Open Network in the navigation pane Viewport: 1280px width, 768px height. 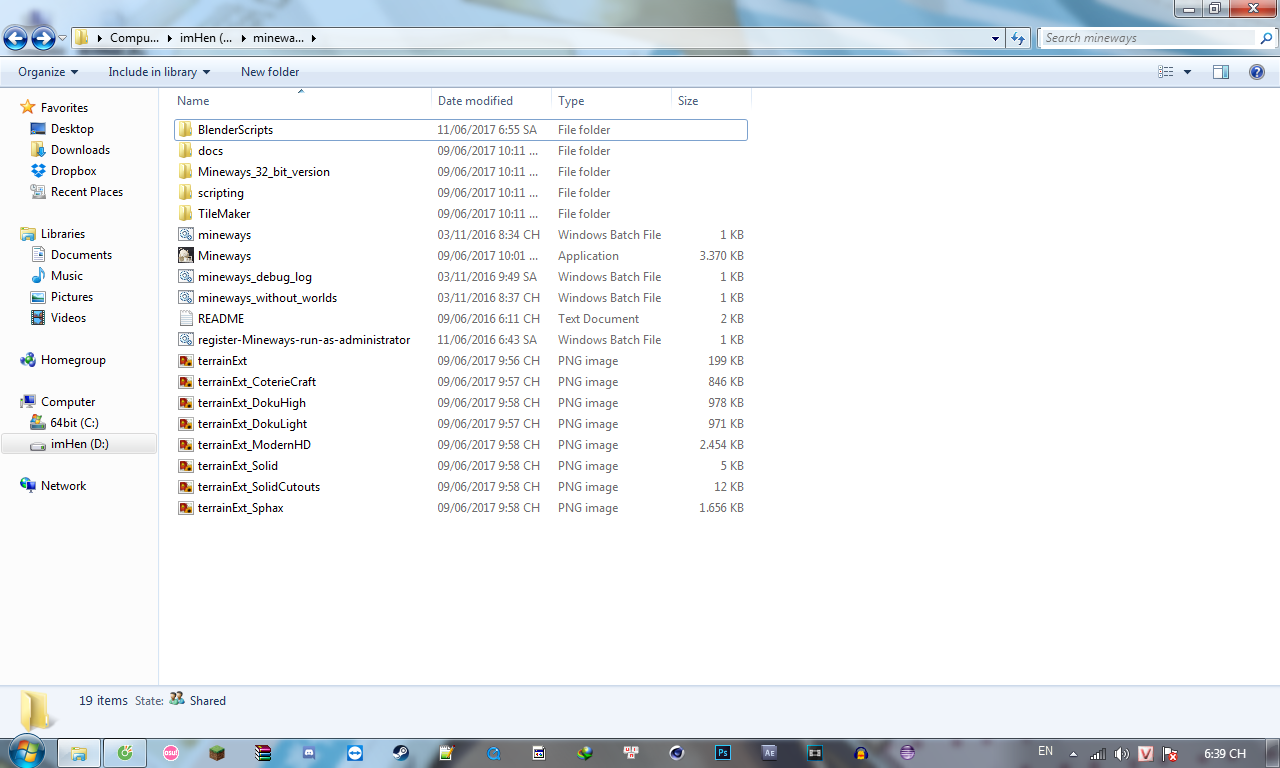[x=63, y=486]
